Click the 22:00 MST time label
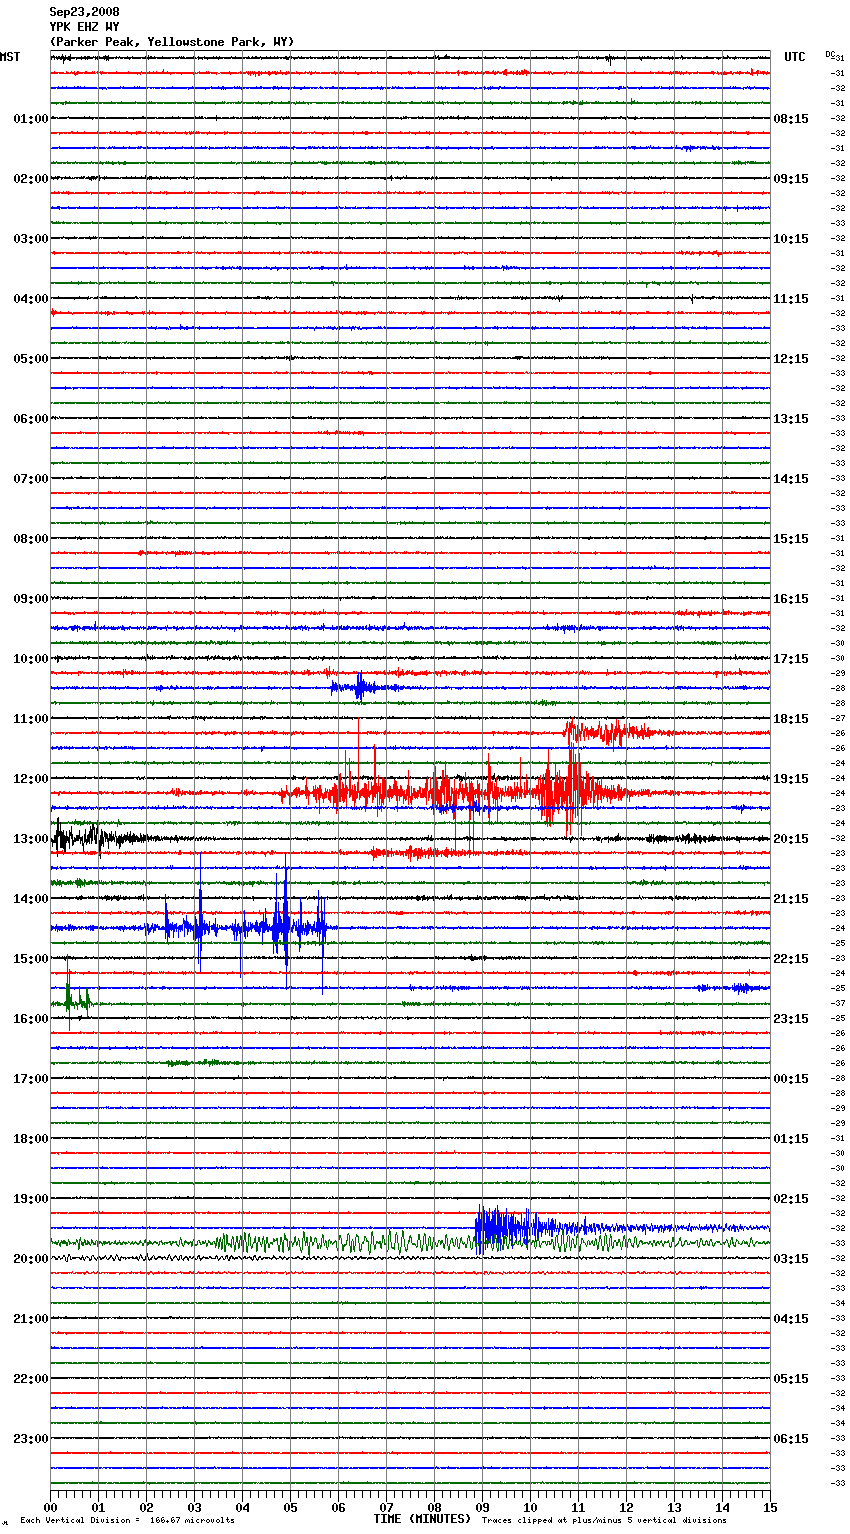This screenshot has height=1534, width=850. pos(31,1379)
